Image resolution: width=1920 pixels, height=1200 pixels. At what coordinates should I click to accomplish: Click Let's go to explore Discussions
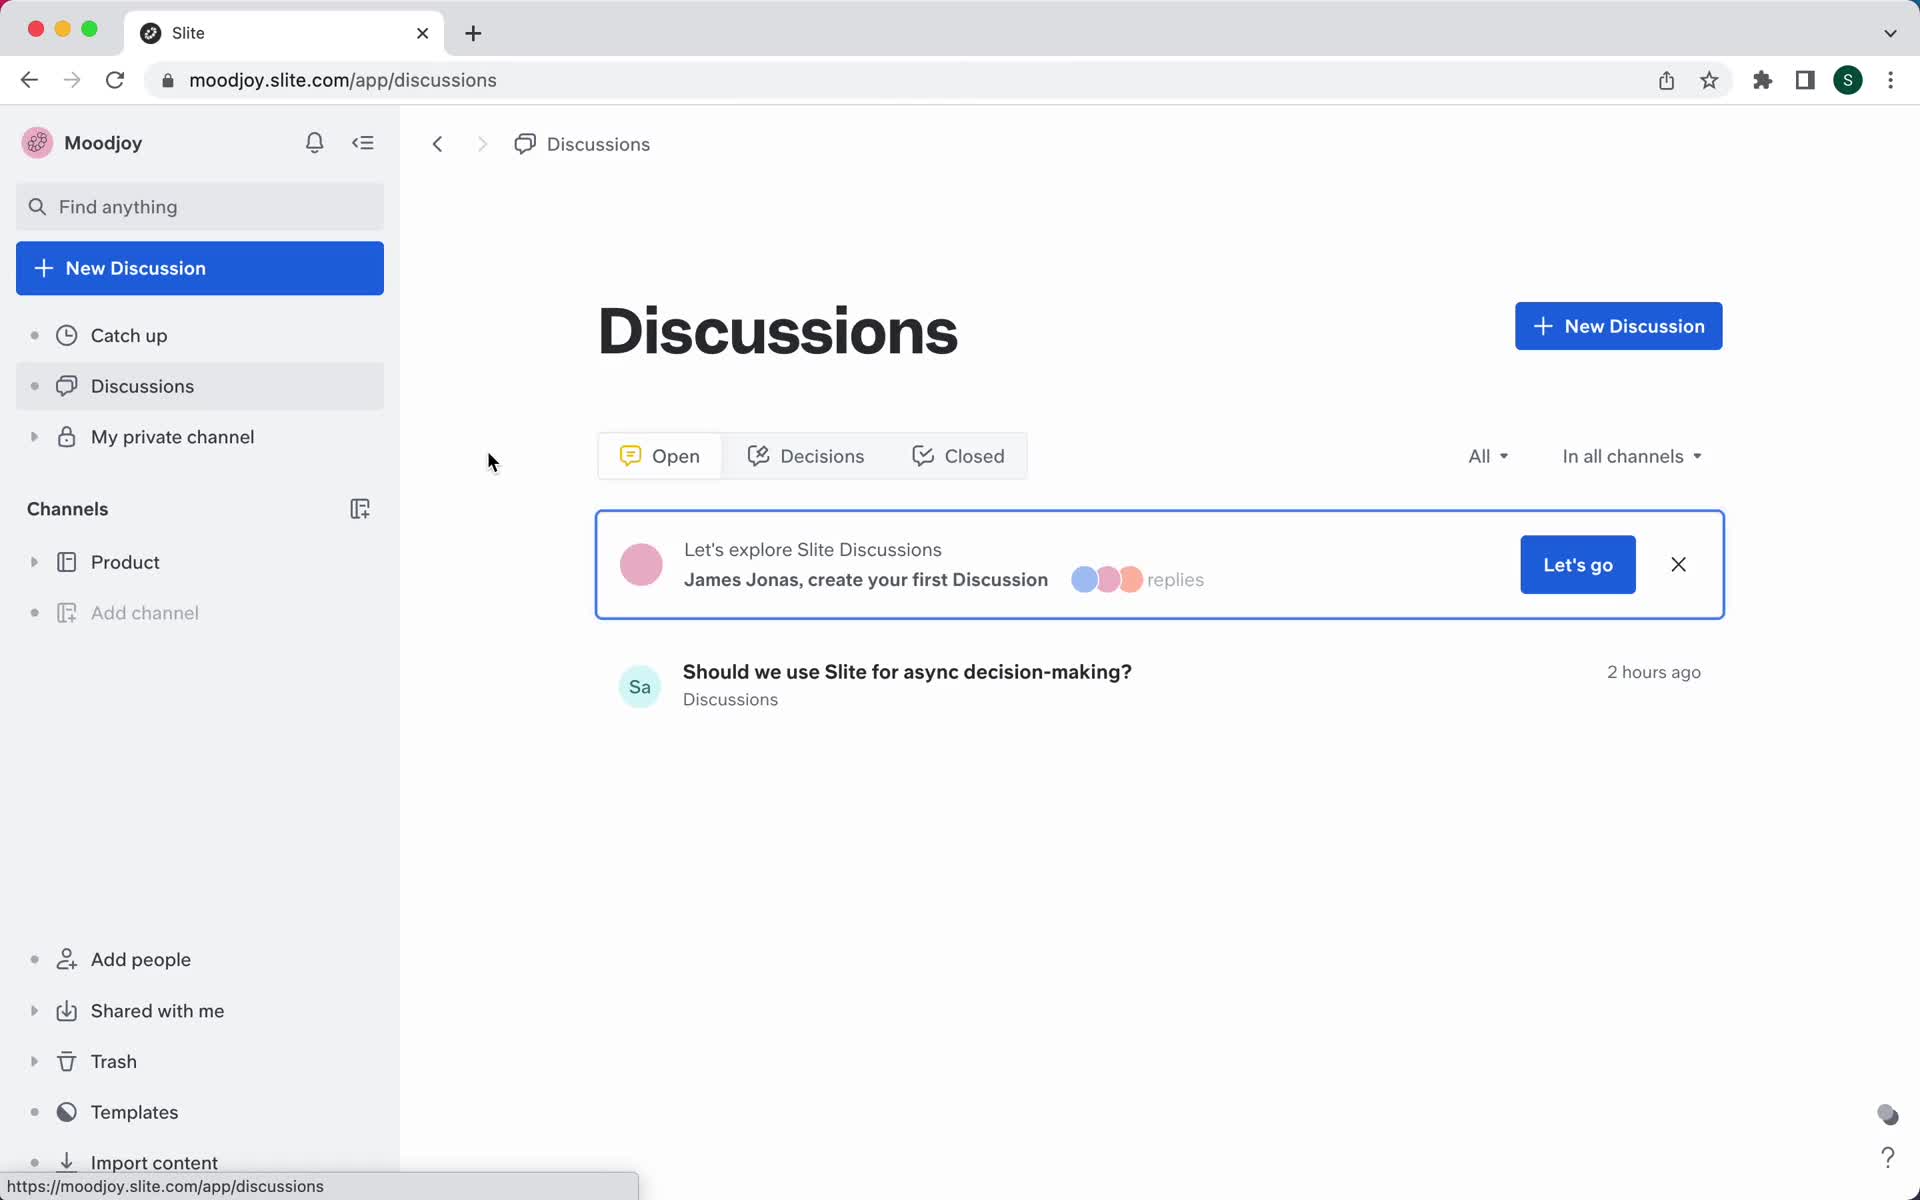[1577, 564]
